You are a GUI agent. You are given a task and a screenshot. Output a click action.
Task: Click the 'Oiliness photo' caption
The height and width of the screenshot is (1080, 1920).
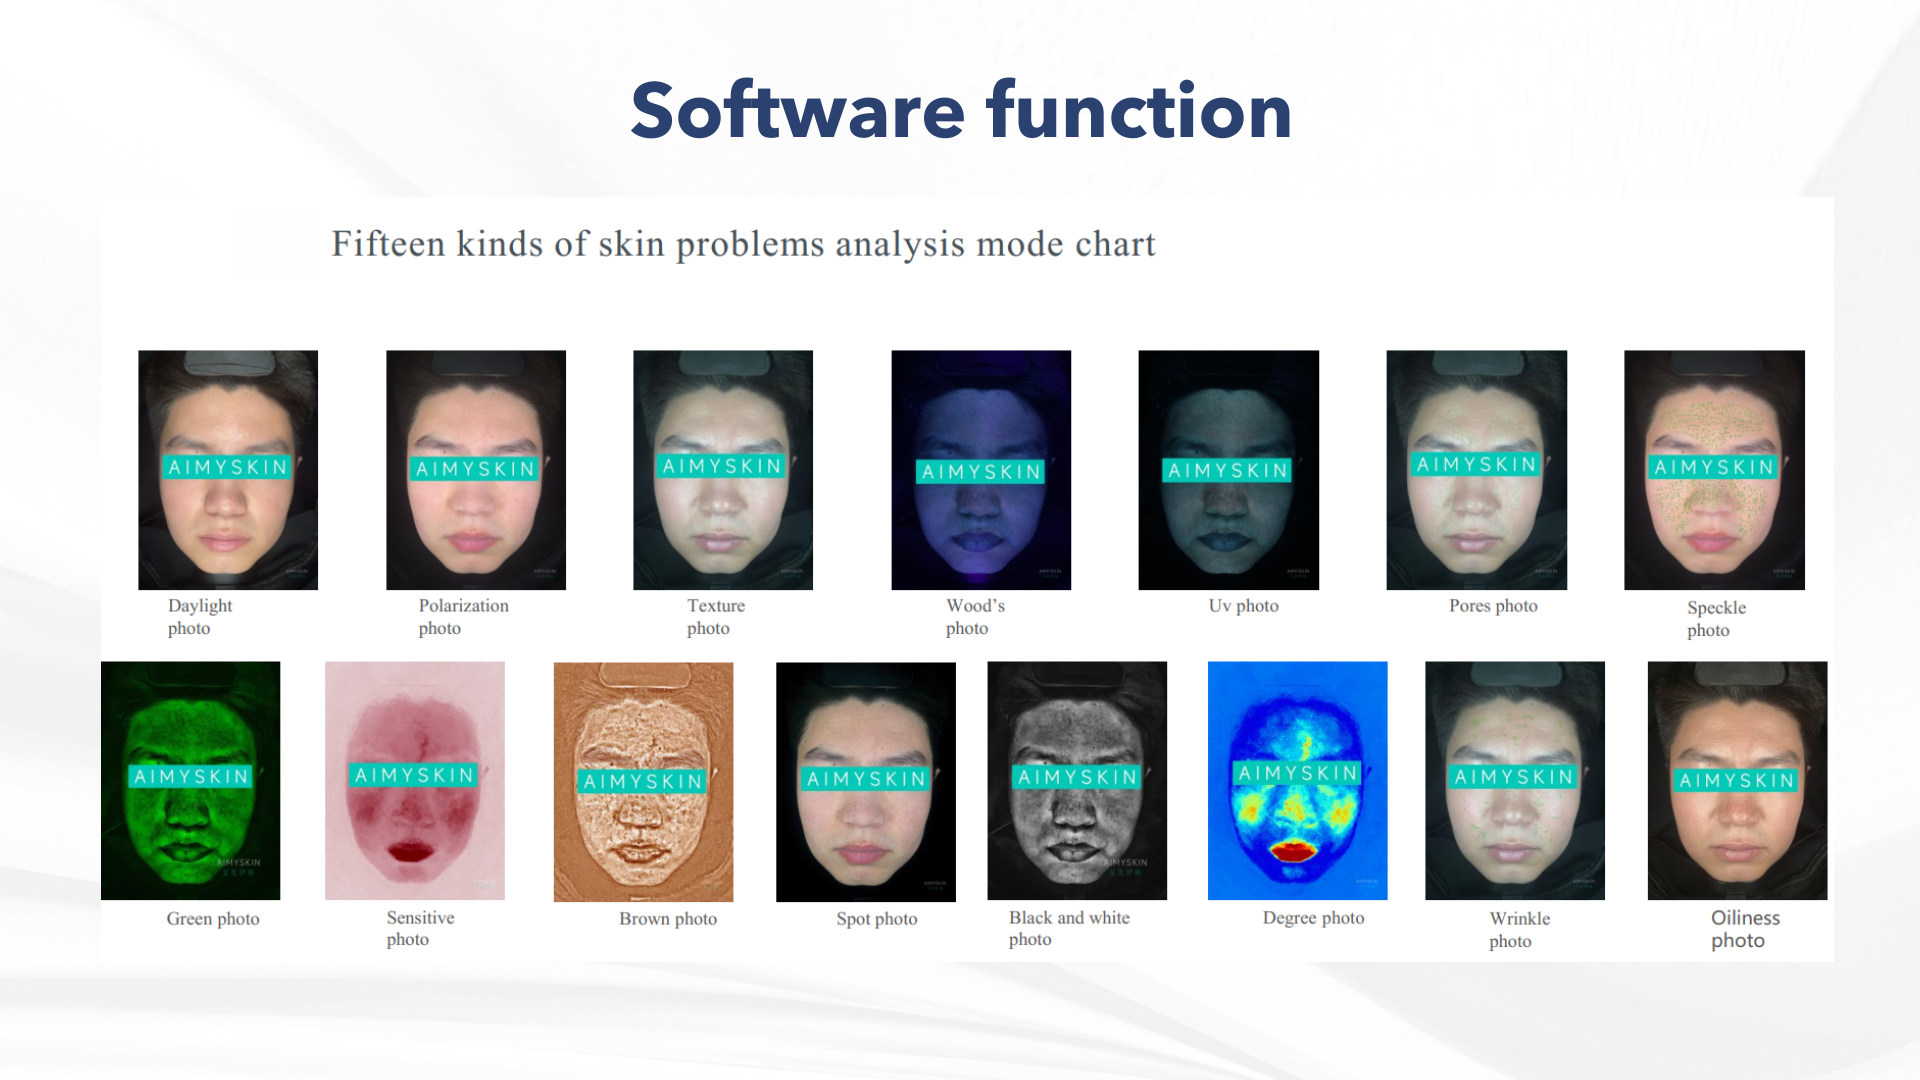point(1746,929)
